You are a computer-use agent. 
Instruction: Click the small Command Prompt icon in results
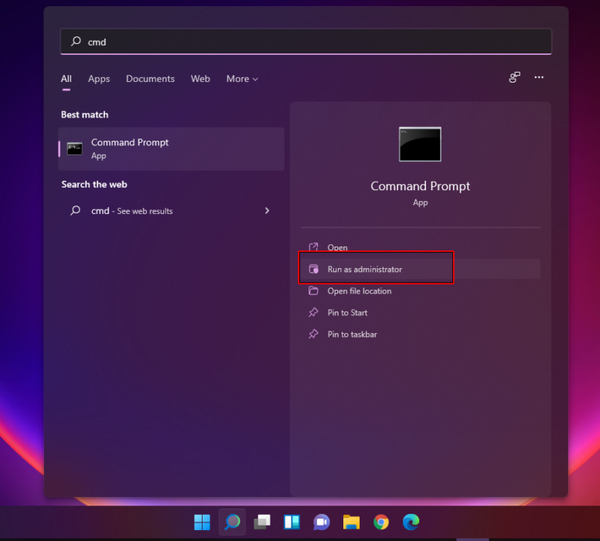click(x=75, y=149)
